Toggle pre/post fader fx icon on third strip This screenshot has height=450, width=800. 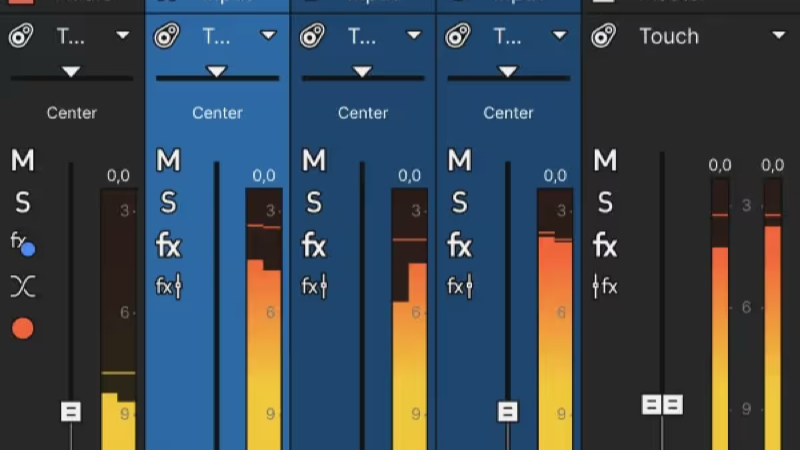coord(314,286)
